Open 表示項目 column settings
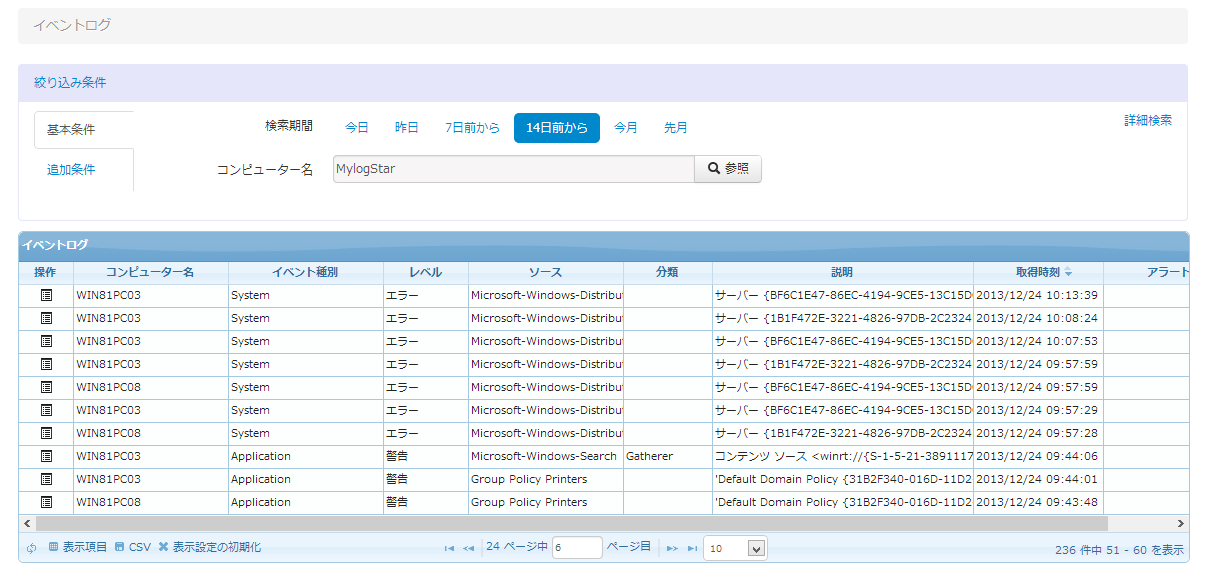Image resolution: width=1206 pixels, height=566 pixels. pos(77,547)
